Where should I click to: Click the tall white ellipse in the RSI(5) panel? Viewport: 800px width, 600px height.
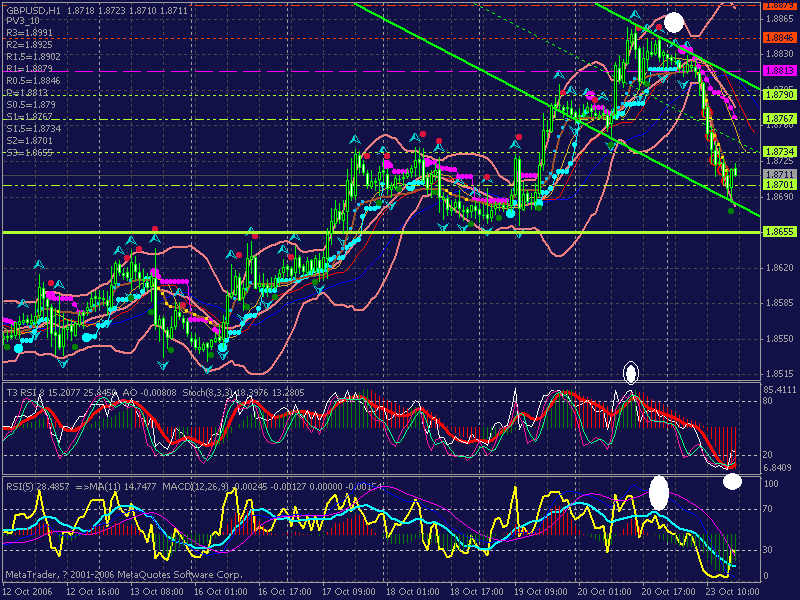tap(659, 492)
